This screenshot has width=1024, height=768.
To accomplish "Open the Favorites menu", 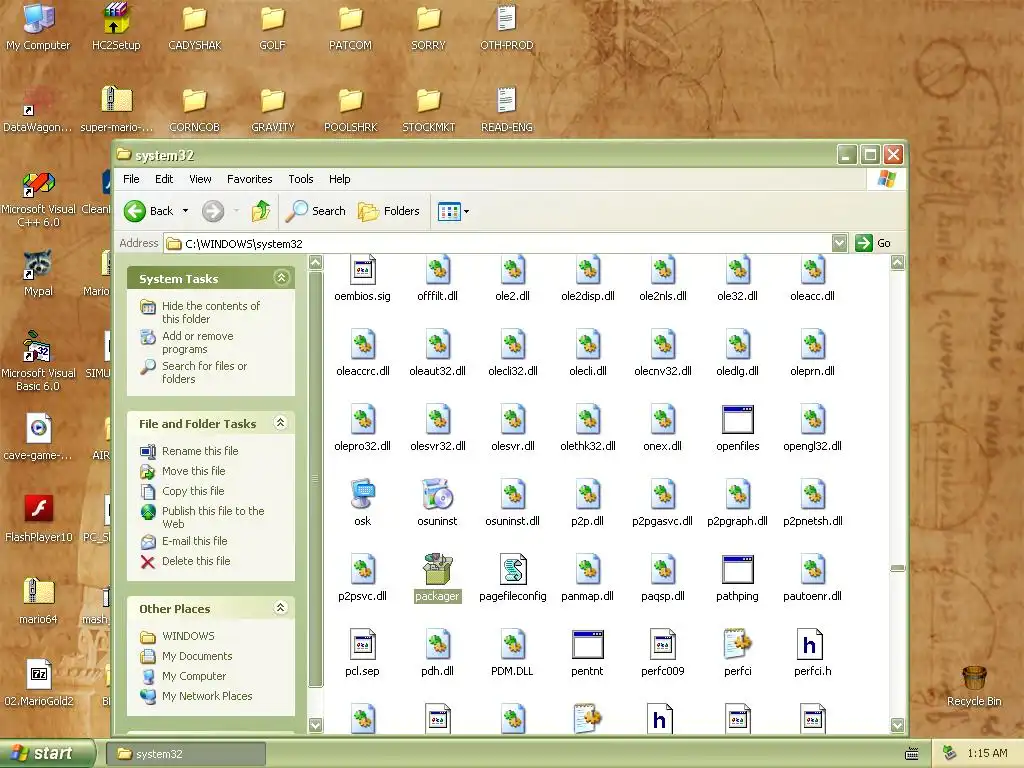I will pyautogui.click(x=249, y=179).
